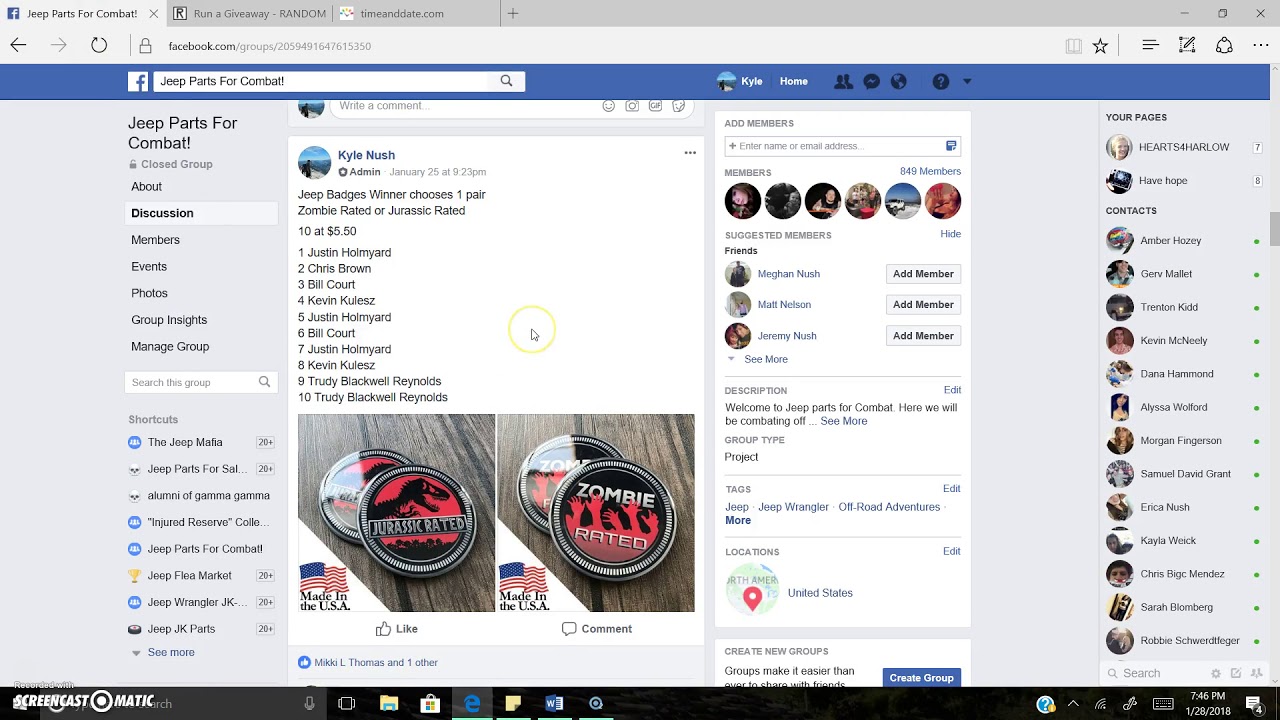
Task: Click Kyle Nush author name
Action: tap(366, 155)
